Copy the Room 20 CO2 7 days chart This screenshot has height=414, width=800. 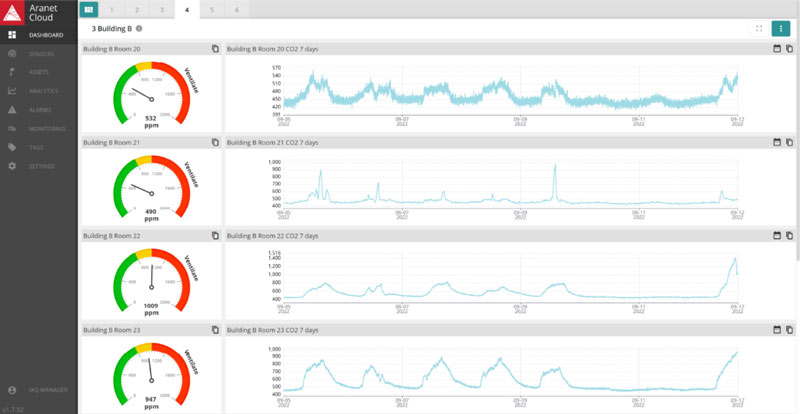tap(789, 49)
